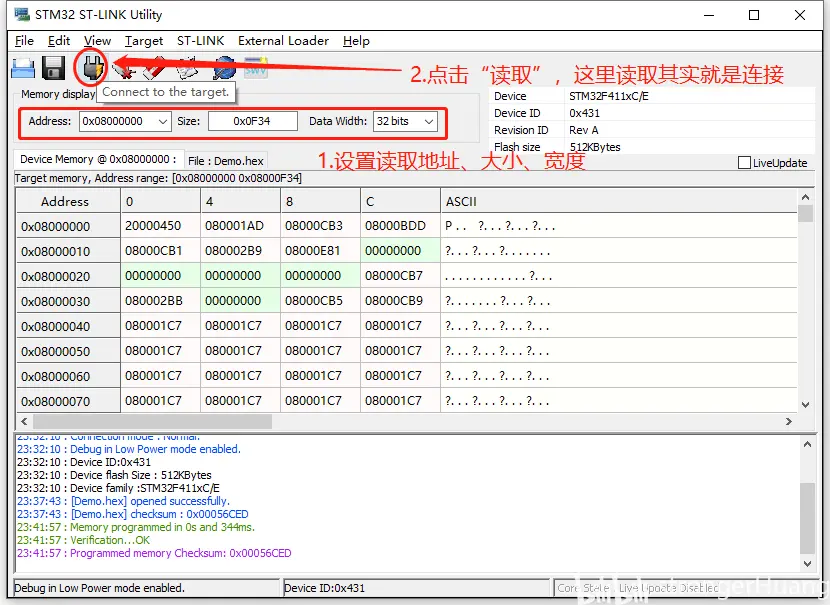The width and height of the screenshot is (830, 605).
Task: Click the Full chip erase icon
Action: (x=154, y=68)
